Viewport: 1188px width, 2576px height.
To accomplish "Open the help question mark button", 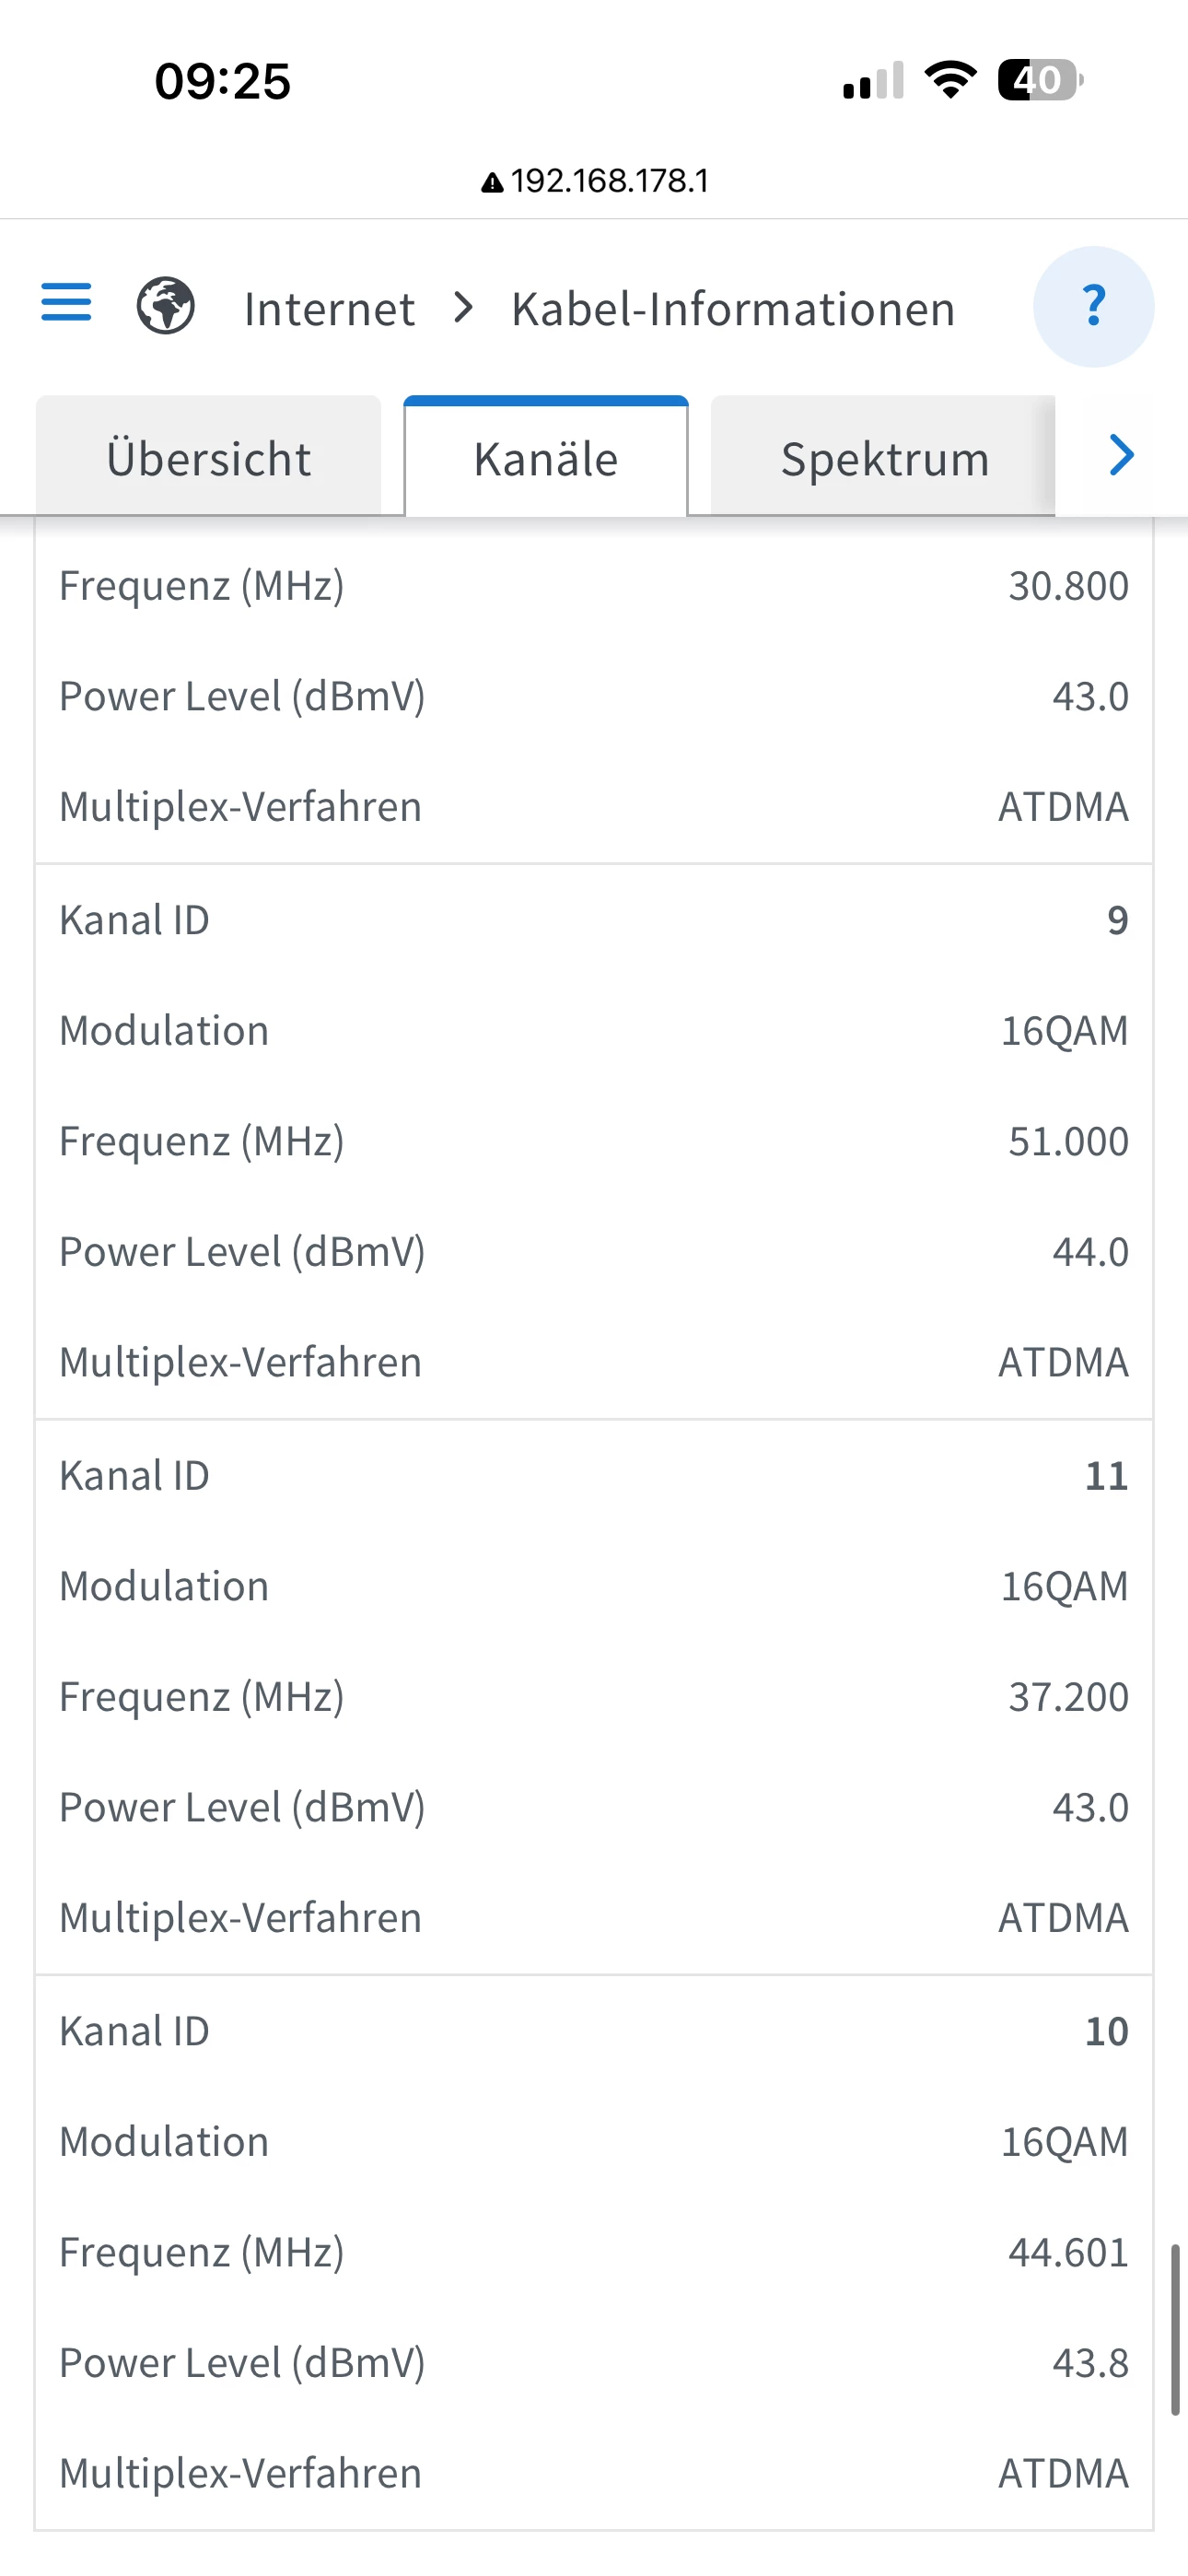I will click(1093, 306).
